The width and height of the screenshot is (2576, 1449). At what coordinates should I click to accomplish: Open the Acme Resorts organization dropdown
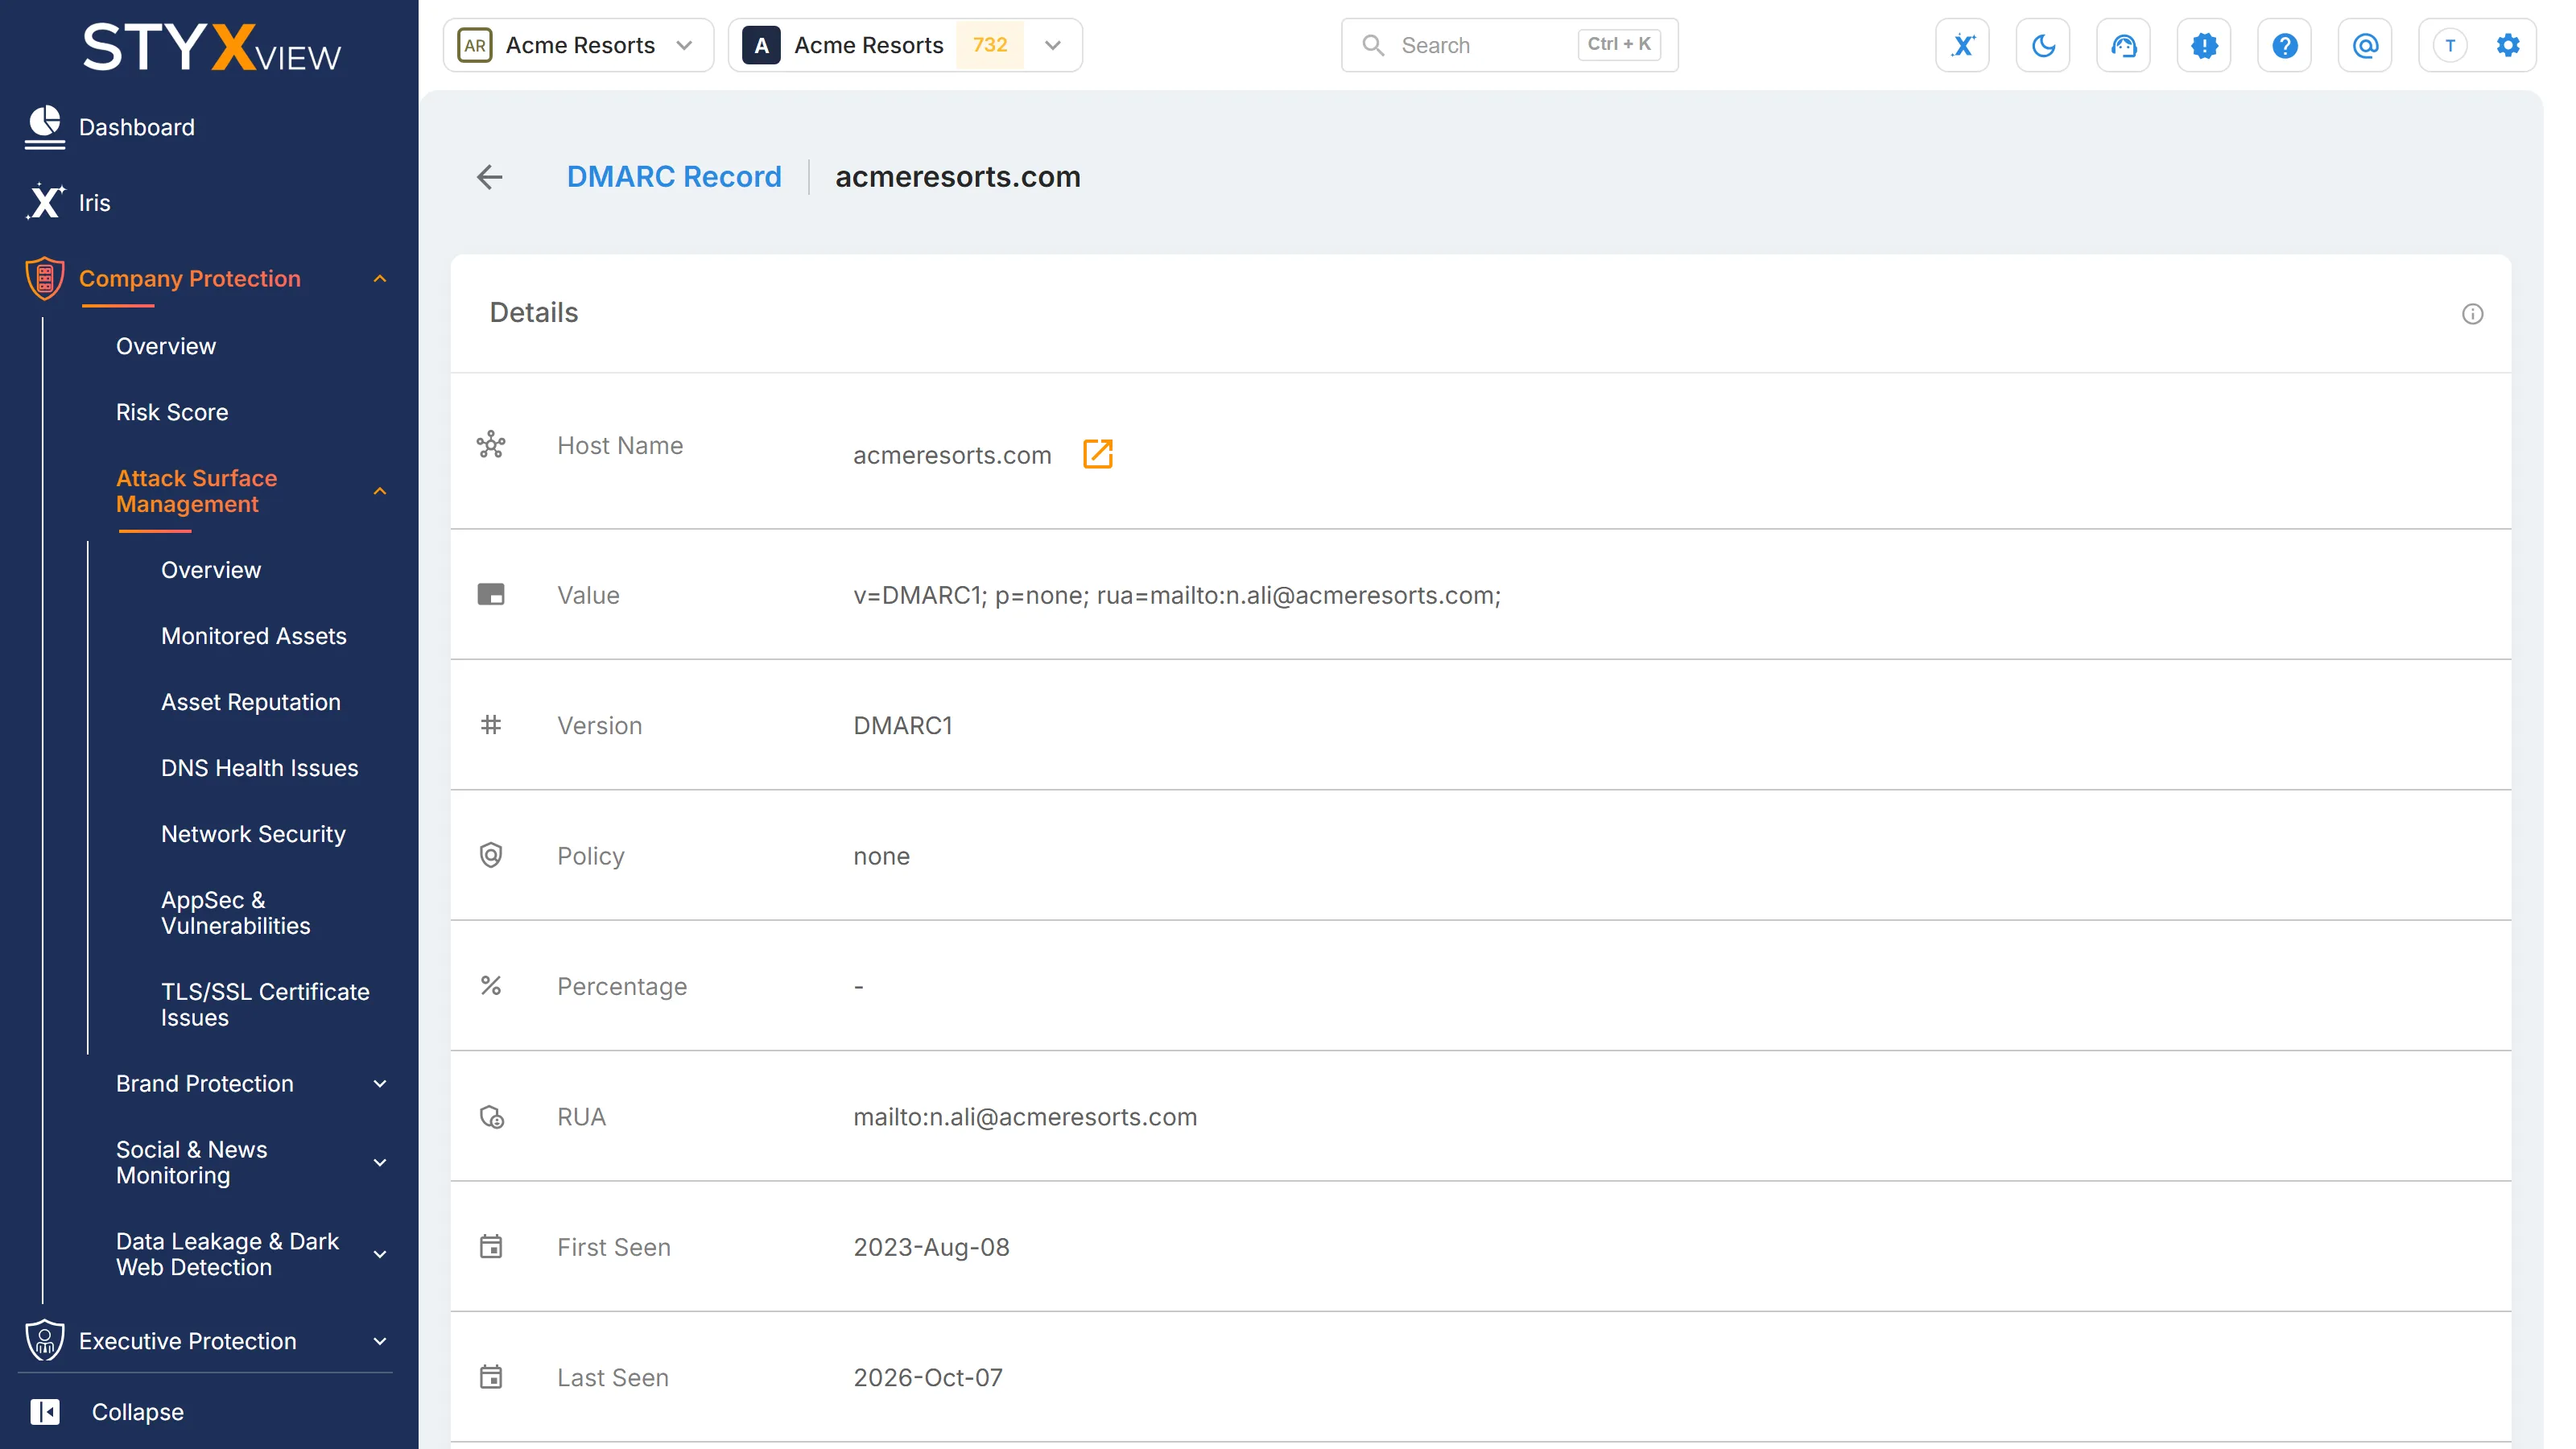(x=578, y=45)
